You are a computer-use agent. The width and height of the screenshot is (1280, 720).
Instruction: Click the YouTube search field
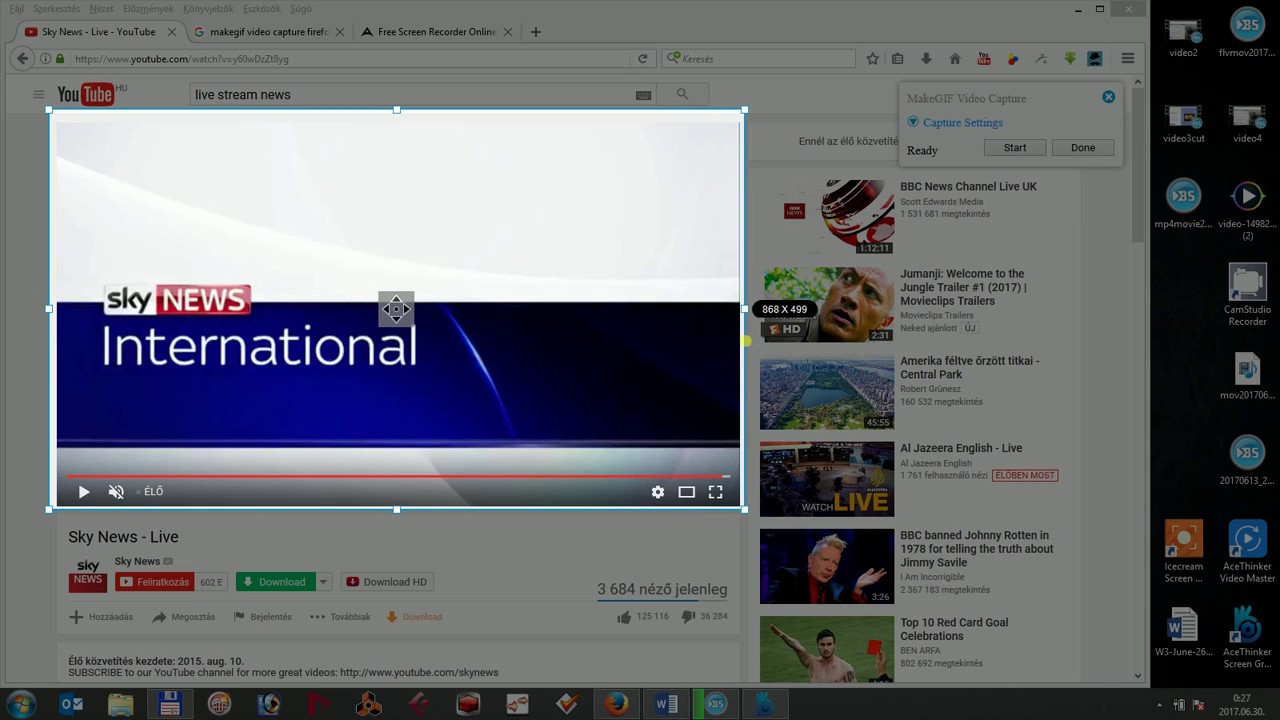point(410,95)
